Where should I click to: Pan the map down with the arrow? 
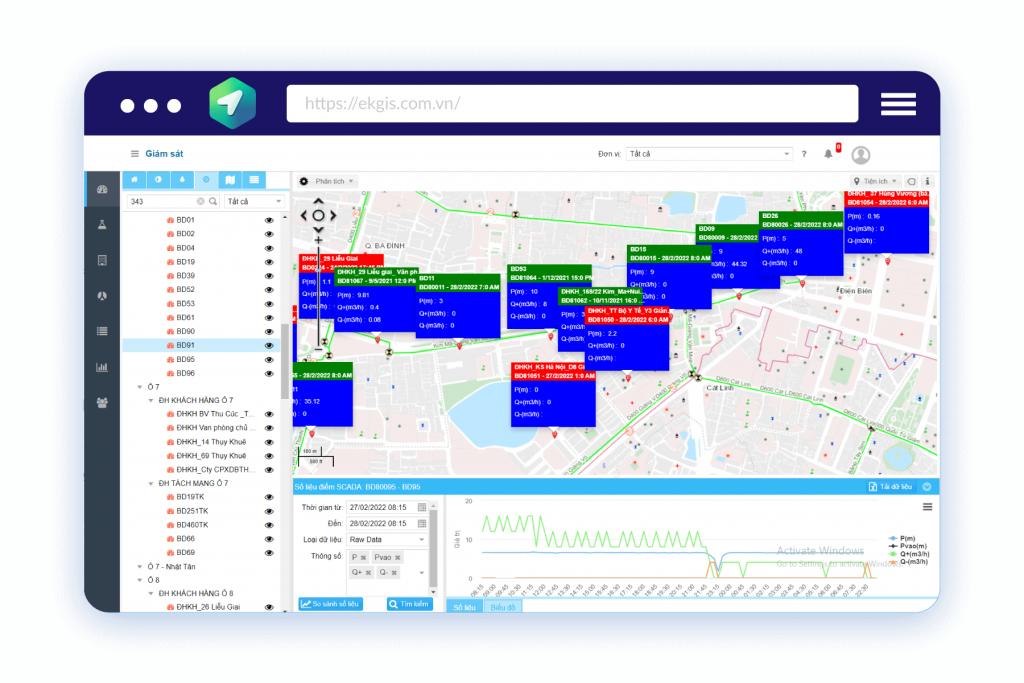(318, 230)
